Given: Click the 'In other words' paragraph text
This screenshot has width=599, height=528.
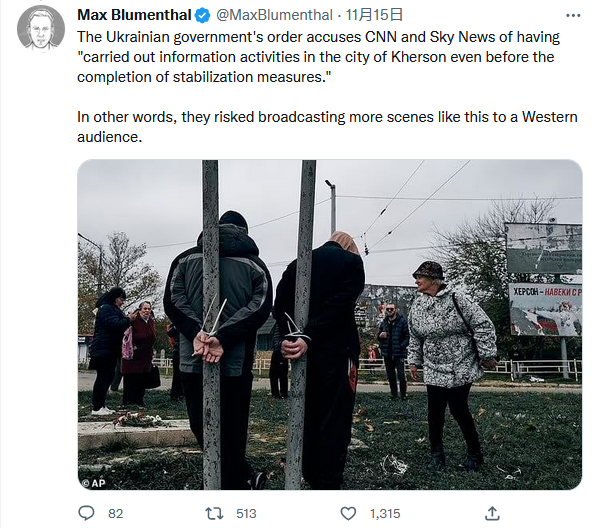Looking at the screenshot, I should [327, 127].
